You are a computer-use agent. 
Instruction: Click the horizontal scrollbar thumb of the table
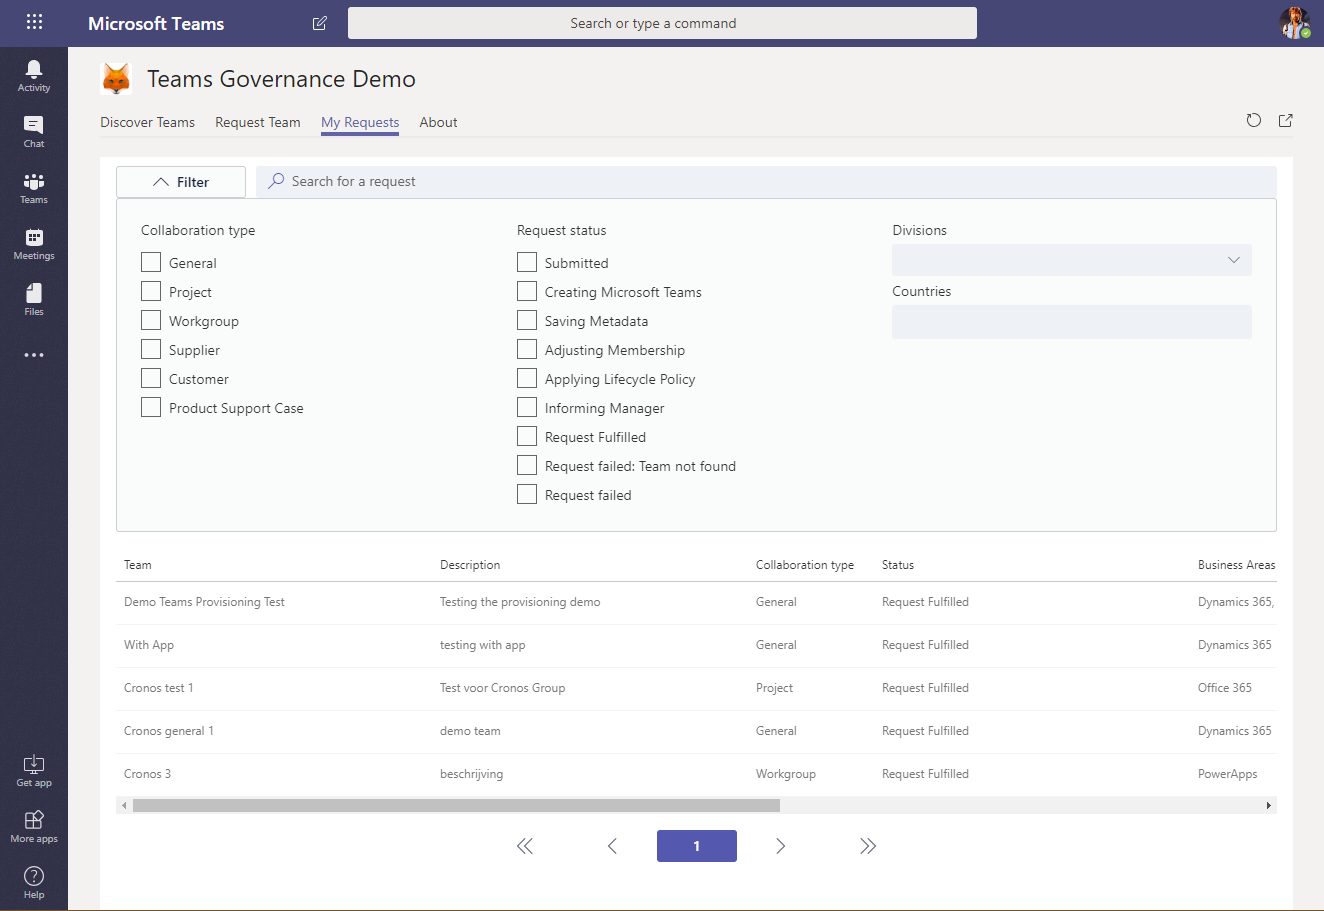pos(456,805)
